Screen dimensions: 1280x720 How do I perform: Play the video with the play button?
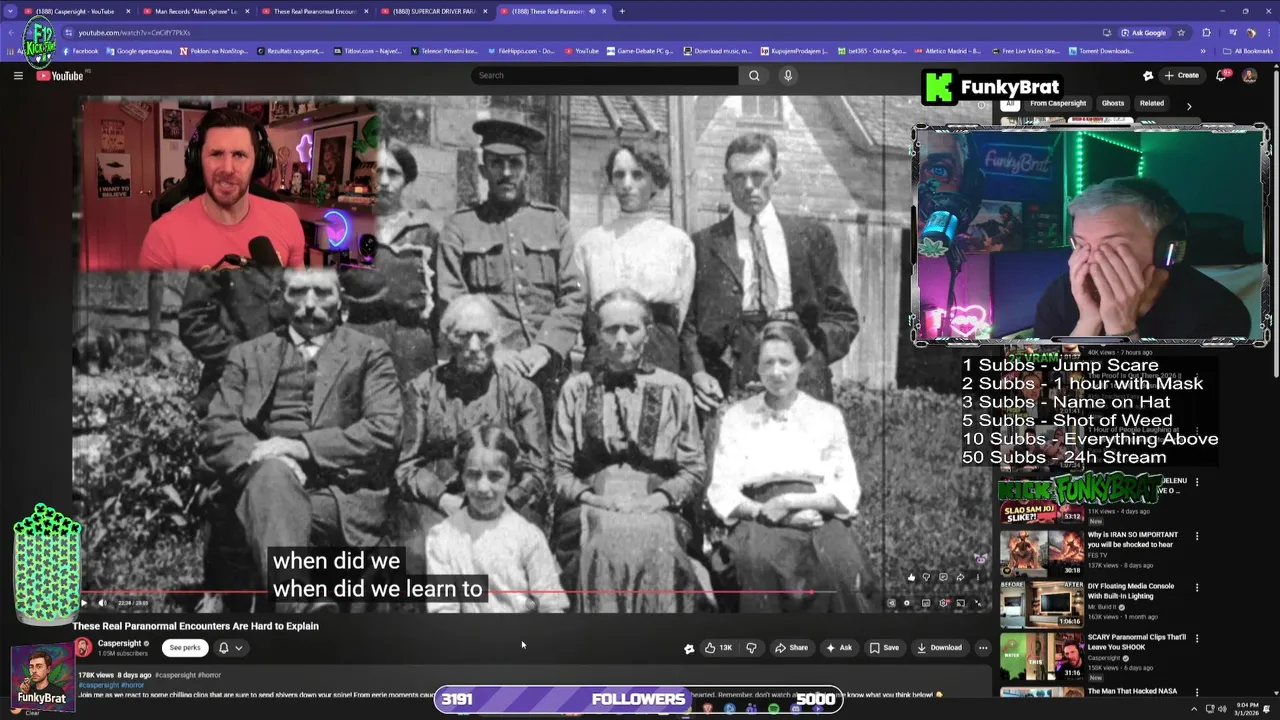(83, 603)
